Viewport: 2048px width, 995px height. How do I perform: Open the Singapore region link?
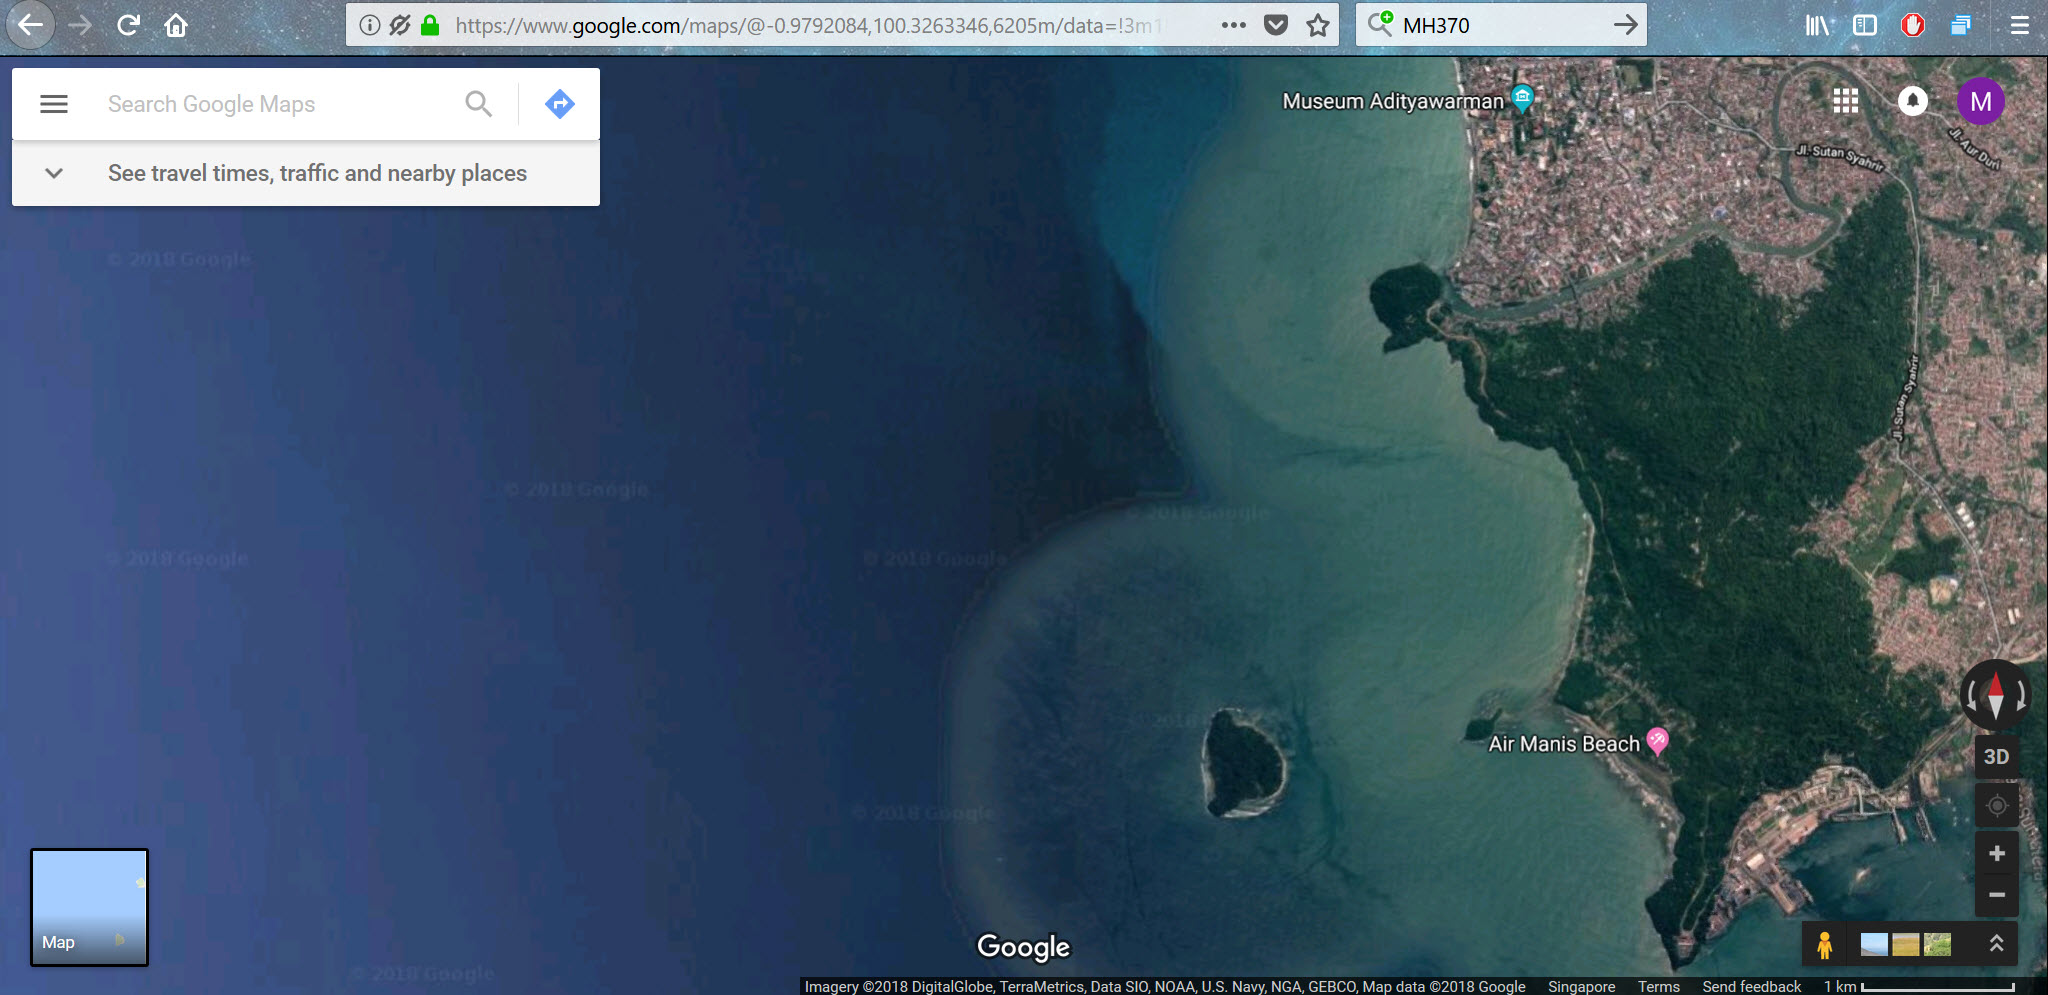(1581, 986)
